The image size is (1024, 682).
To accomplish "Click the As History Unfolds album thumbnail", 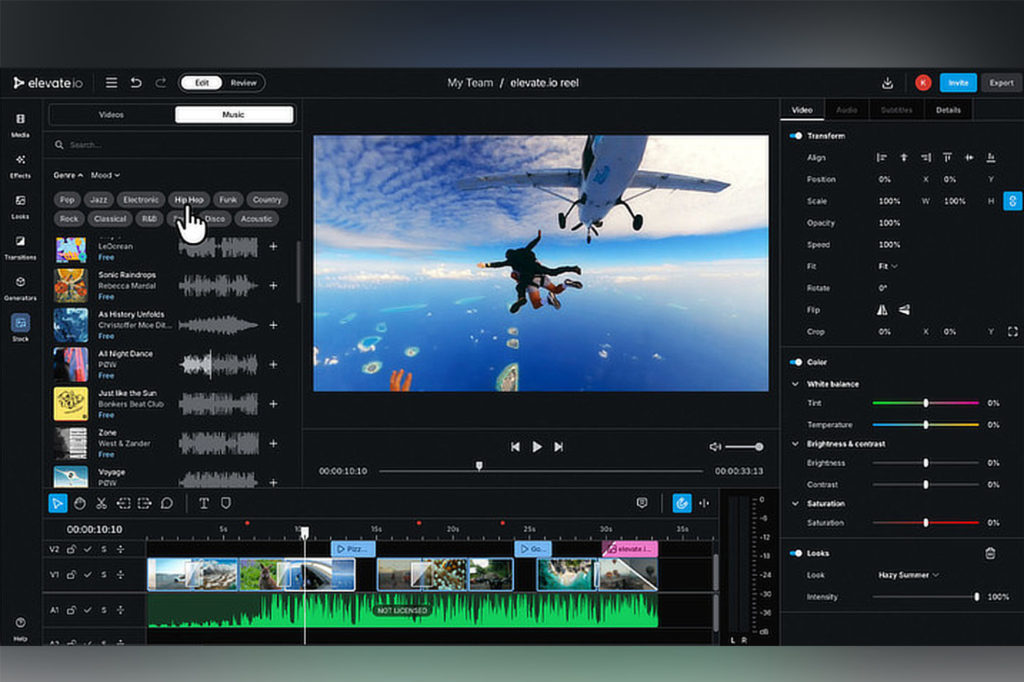I will click(71, 325).
